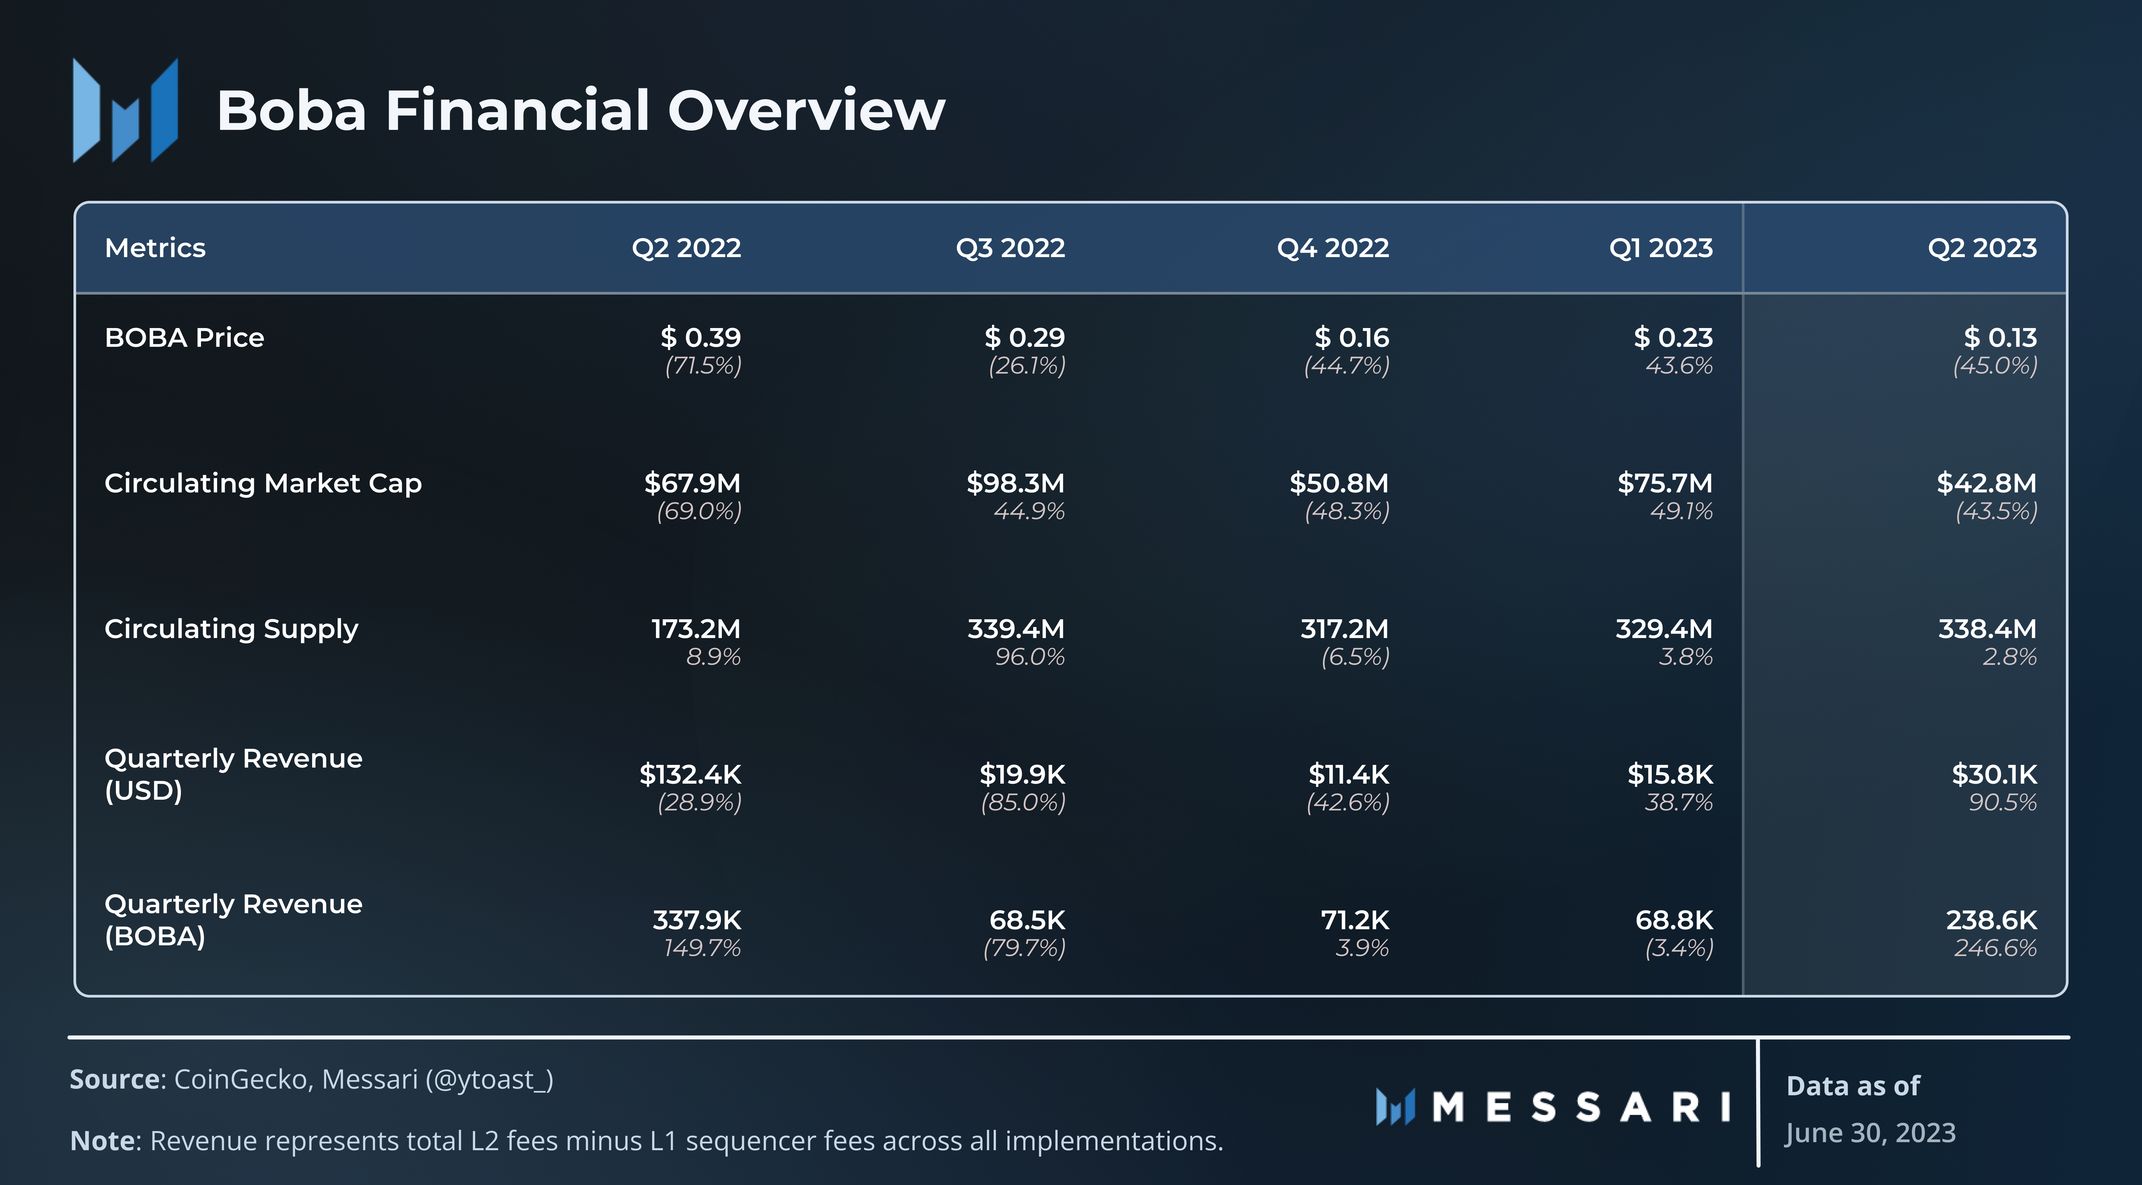
Task: Select the Q1 2023 column header
Action: [1661, 248]
